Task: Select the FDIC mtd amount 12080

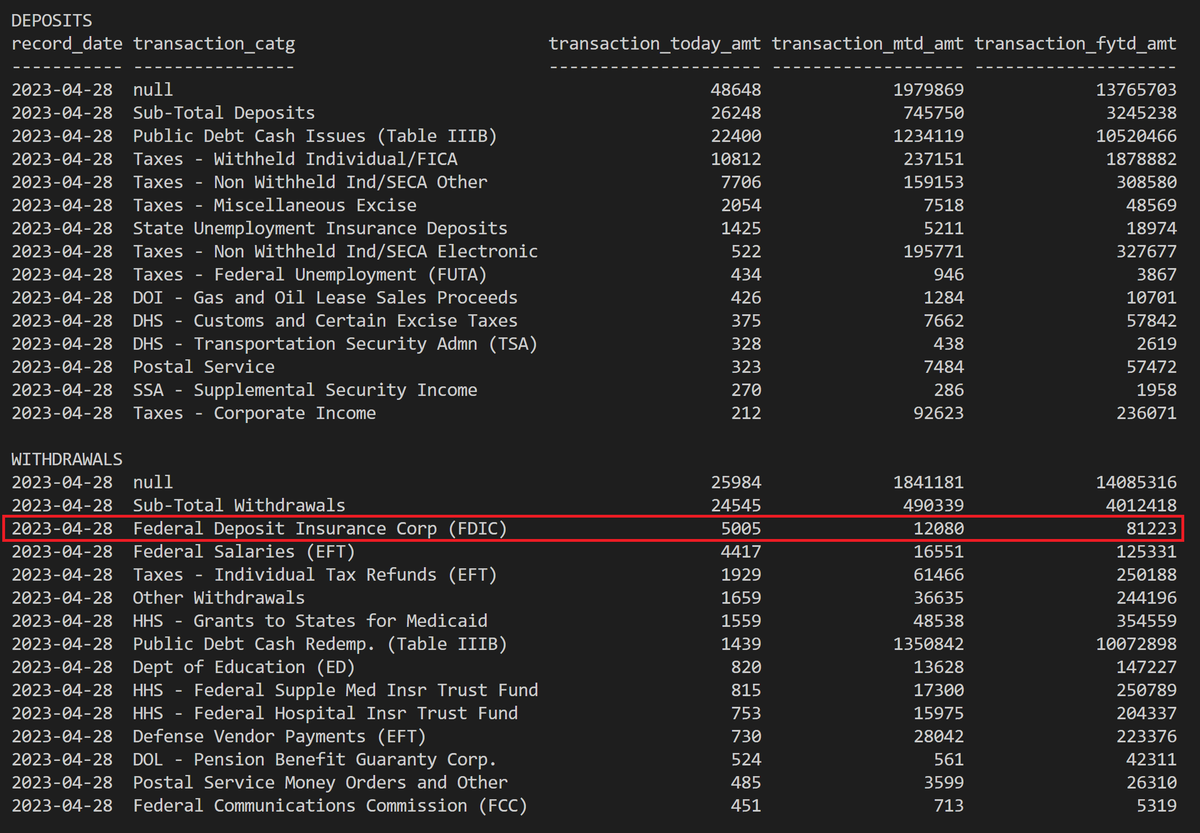Action: pyautogui.click(x=939, y=528)
